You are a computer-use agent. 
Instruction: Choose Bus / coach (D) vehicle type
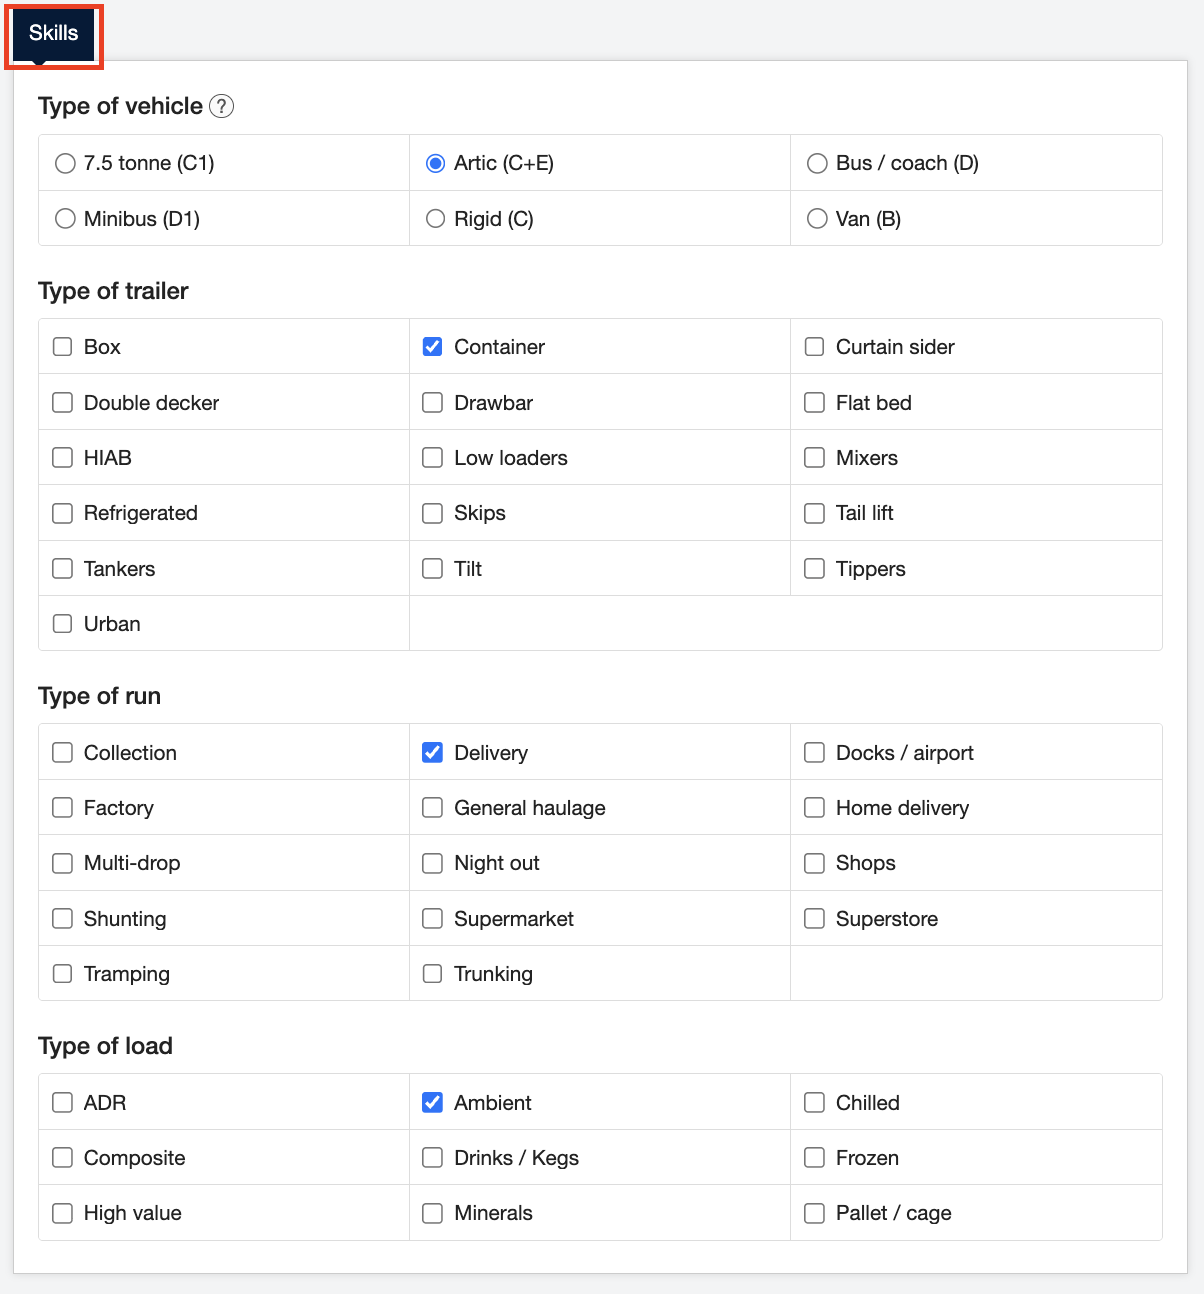pos(816,162)
